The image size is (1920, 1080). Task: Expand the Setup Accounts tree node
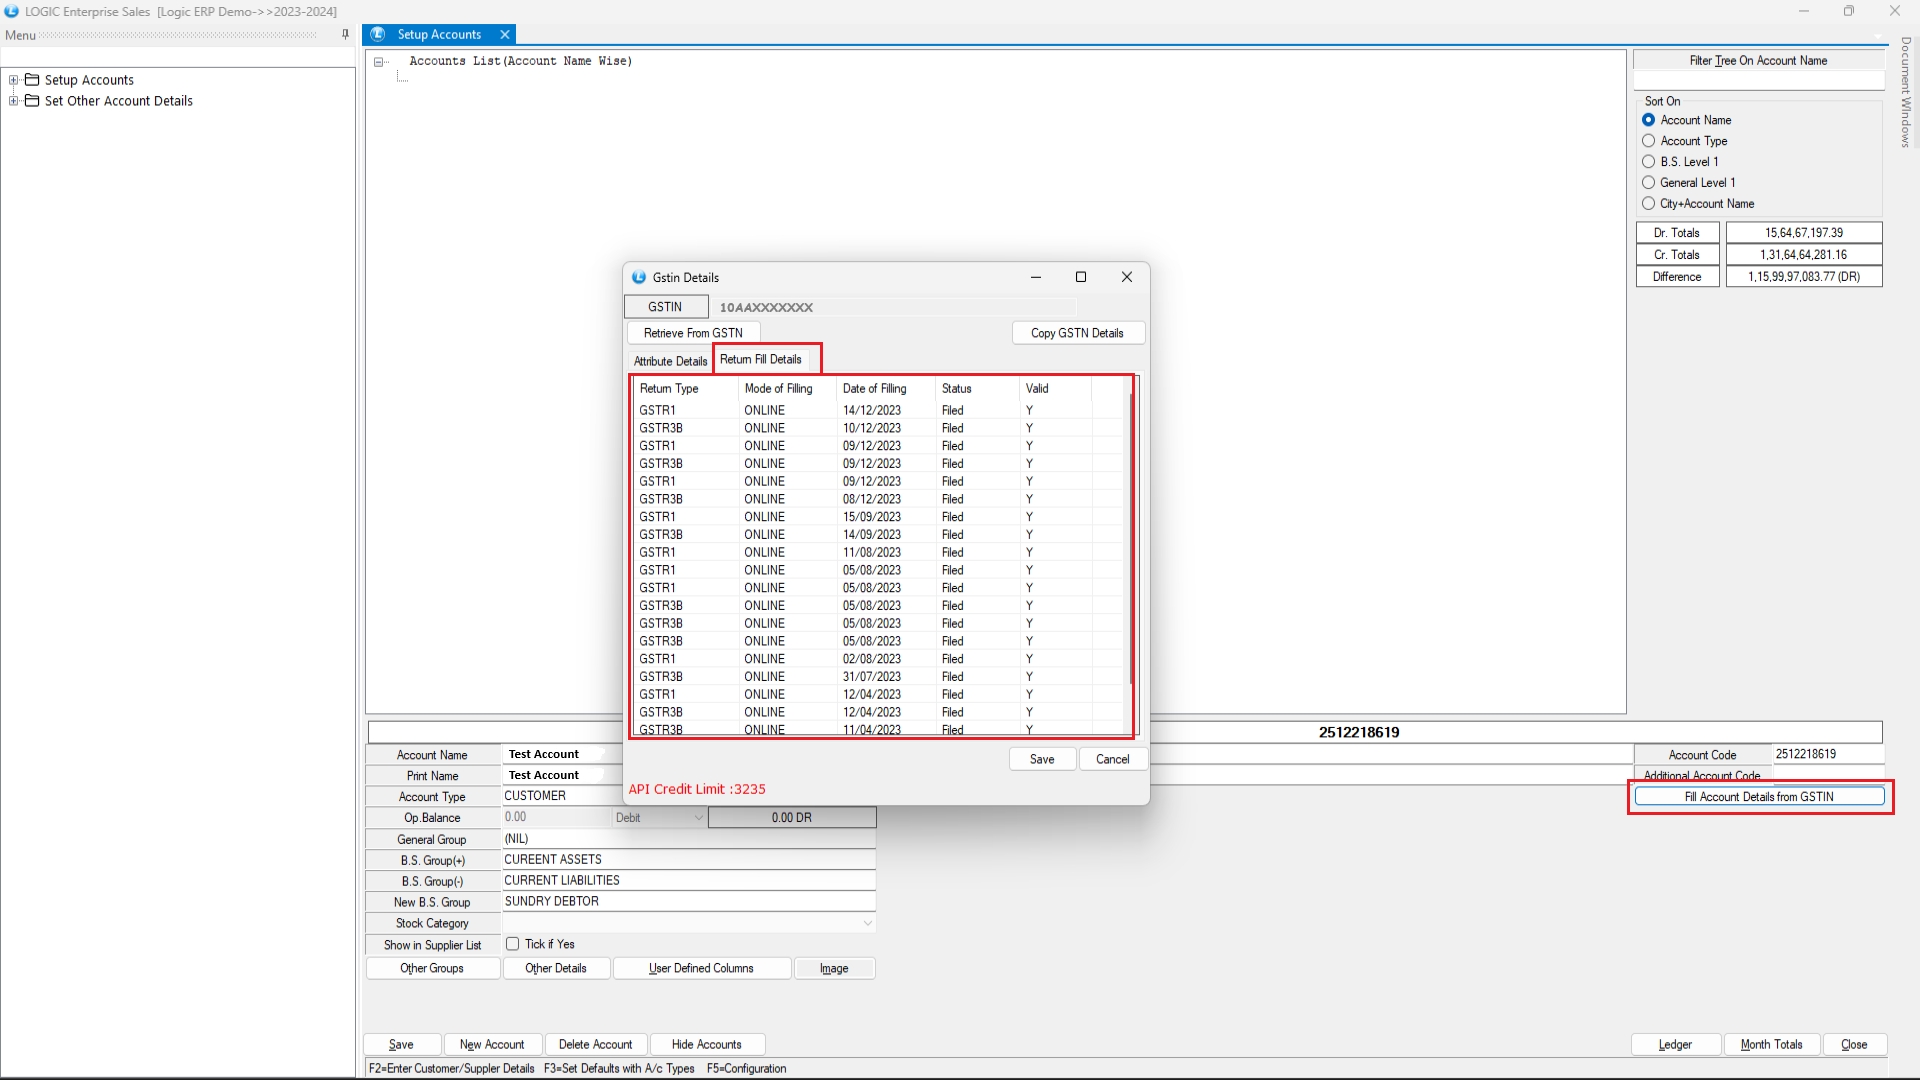(13, 80)
